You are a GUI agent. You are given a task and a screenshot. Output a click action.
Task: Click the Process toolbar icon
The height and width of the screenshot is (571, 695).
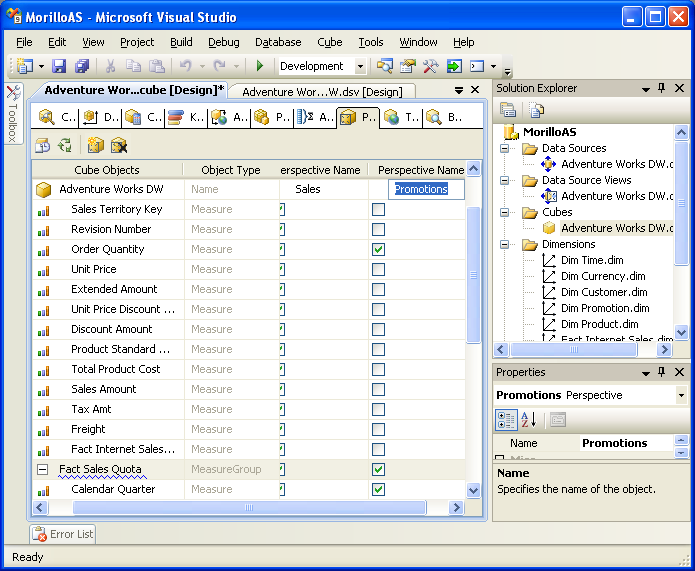(43, 145)
